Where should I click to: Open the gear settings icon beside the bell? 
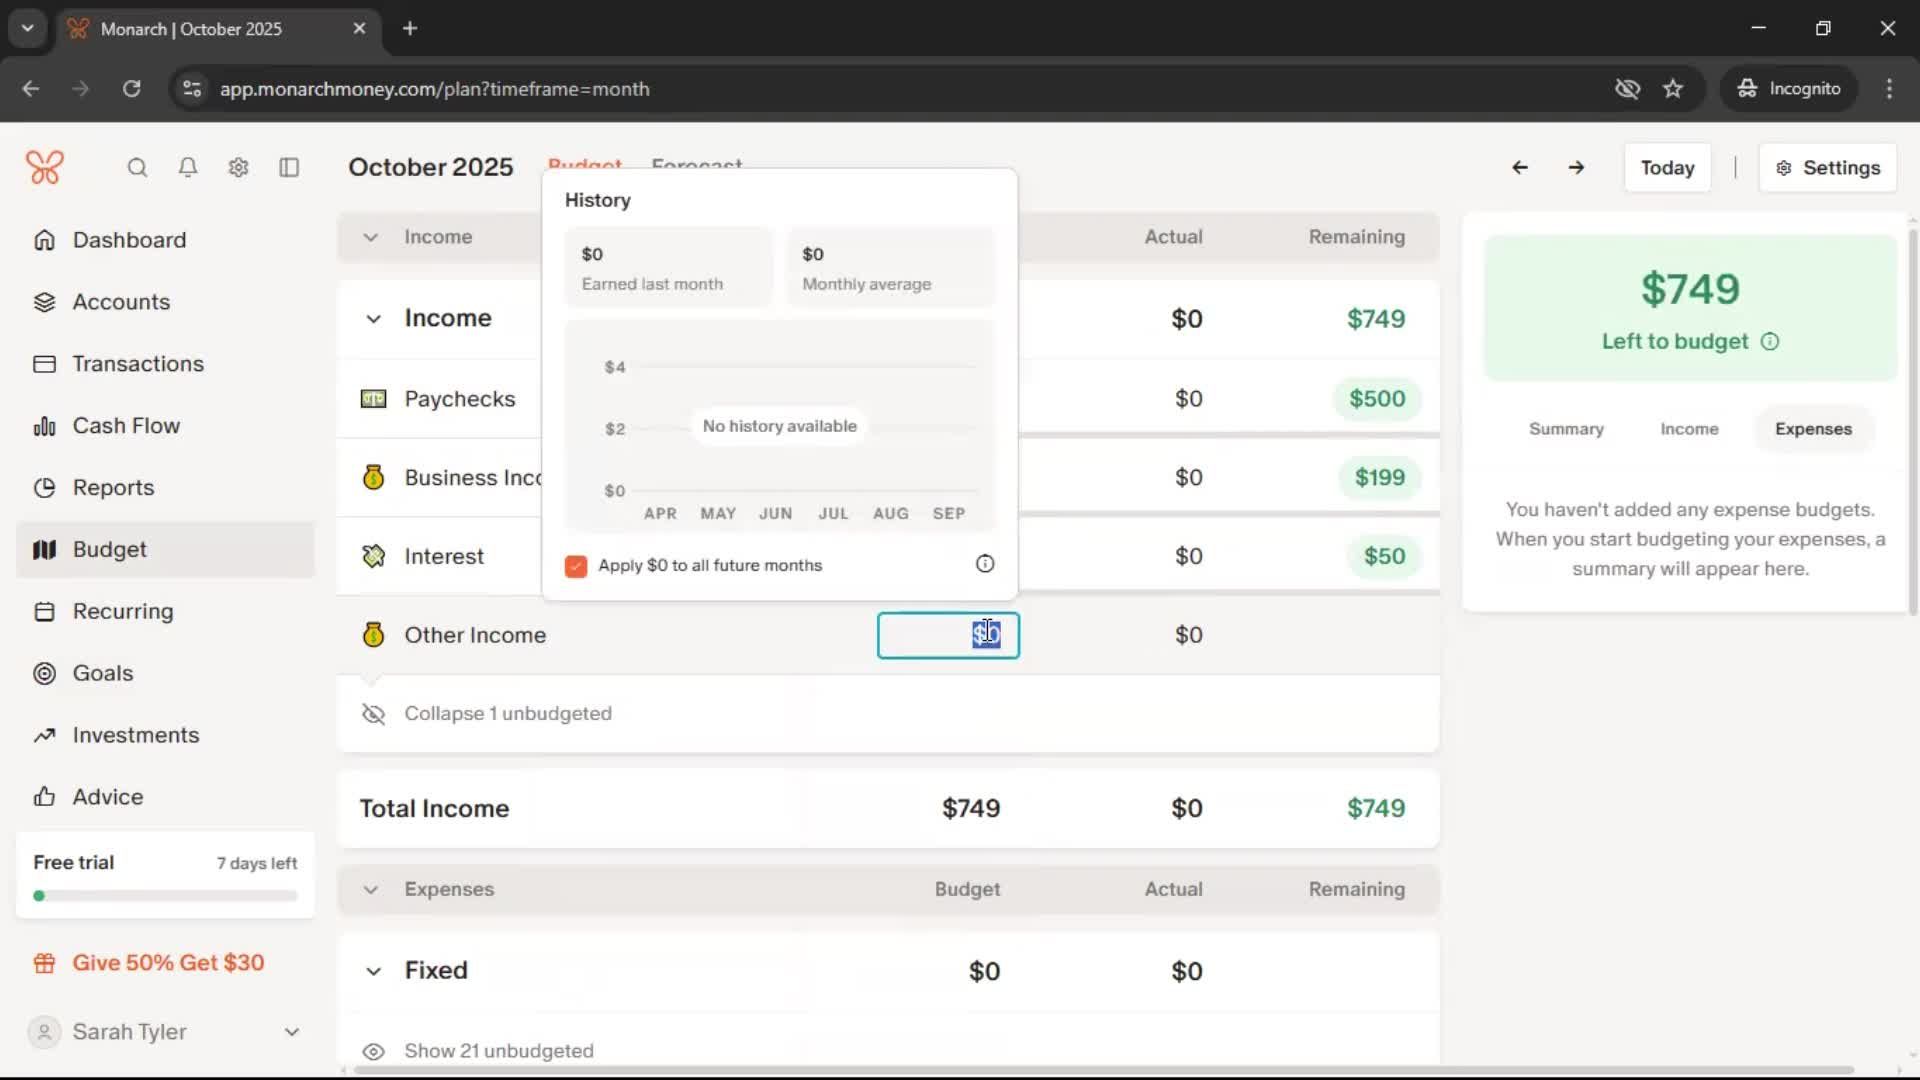point(238,168)
